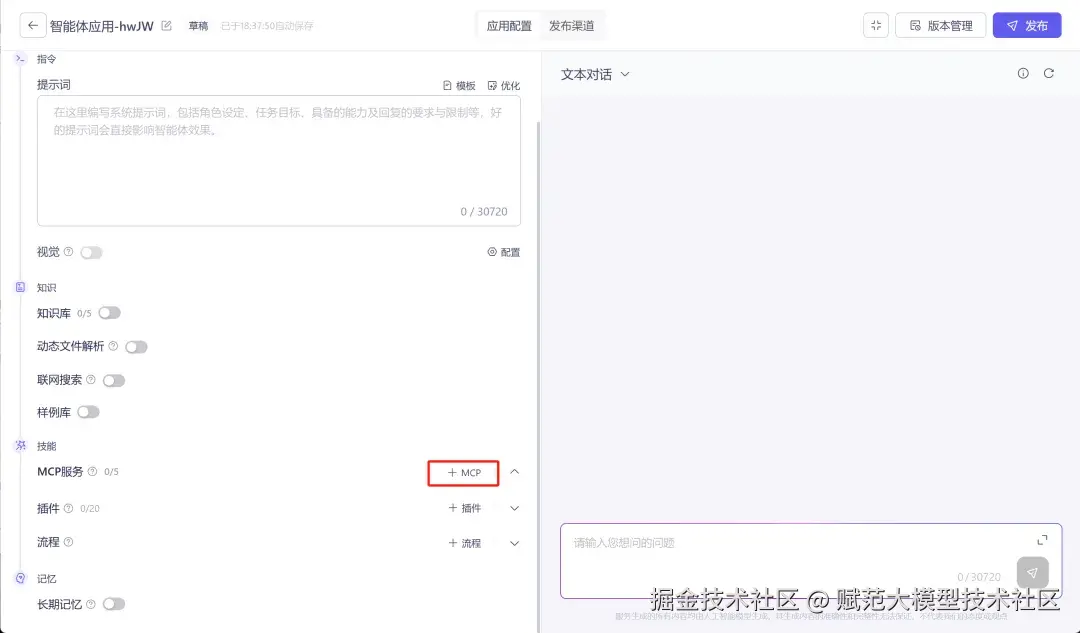
Task: Collapse the MCP服务 section chevron
Action: tap(514, 472)
